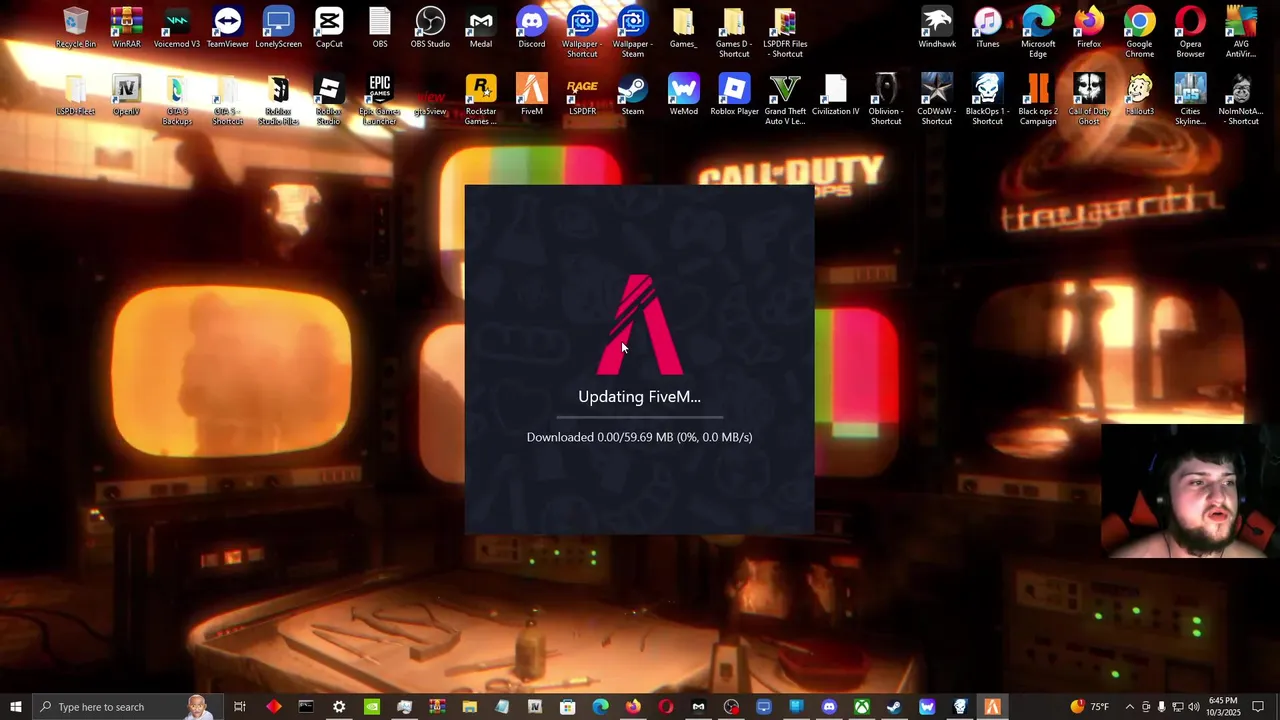
Task: Select the Firefox desktop shortcut
Action: point(1089,28)
